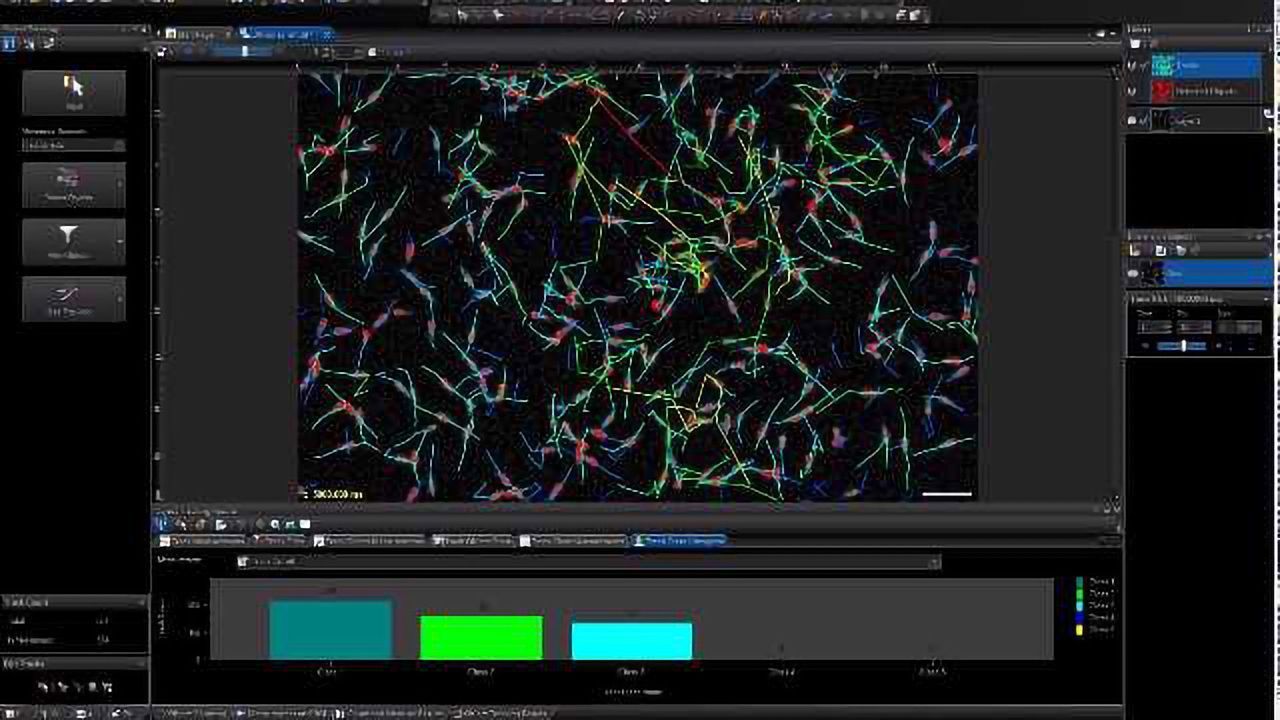Open the measurement dropdown above the histogram
The height and width of the screenshot is (720, 1280).
pos(589,562)
